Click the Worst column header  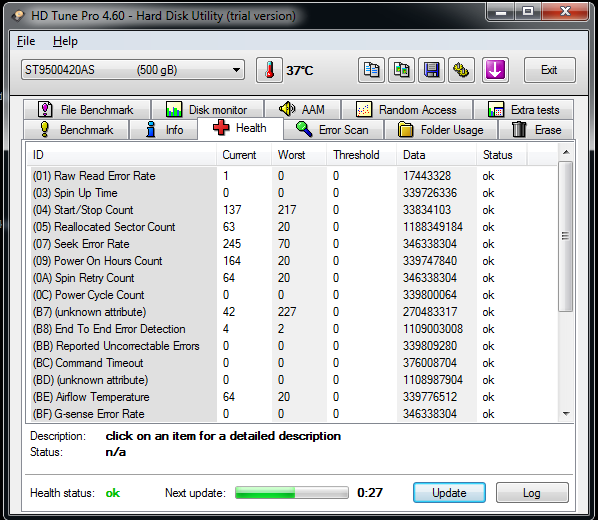(x=299, y=155)
